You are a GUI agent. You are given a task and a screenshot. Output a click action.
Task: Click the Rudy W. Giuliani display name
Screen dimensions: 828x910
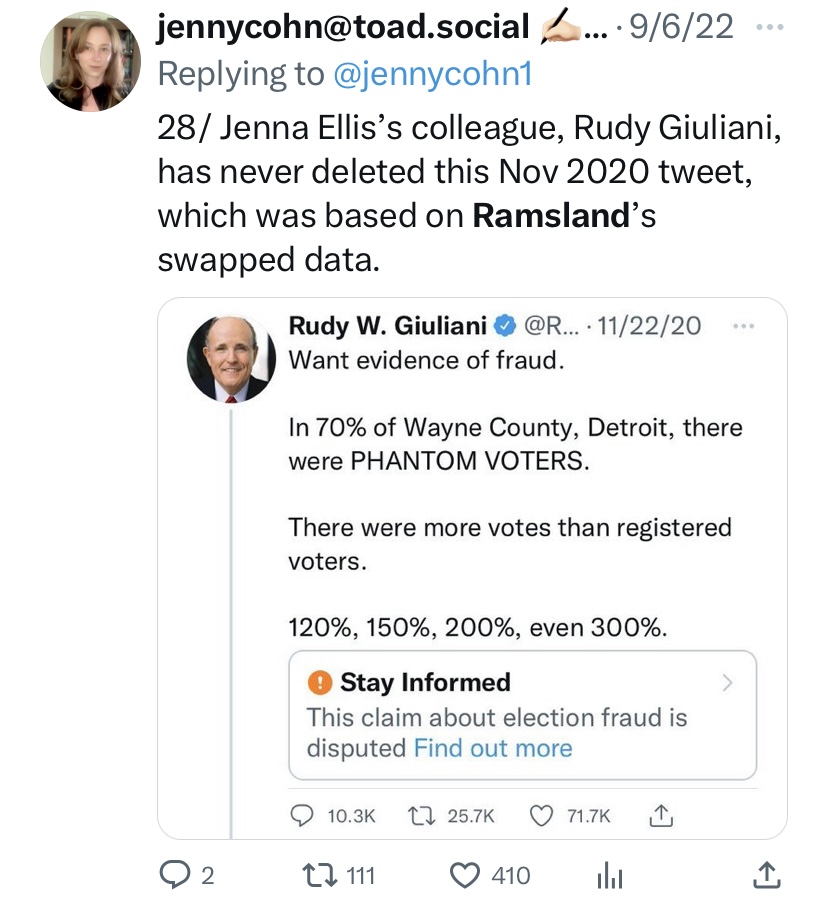[x=387, y=326]
